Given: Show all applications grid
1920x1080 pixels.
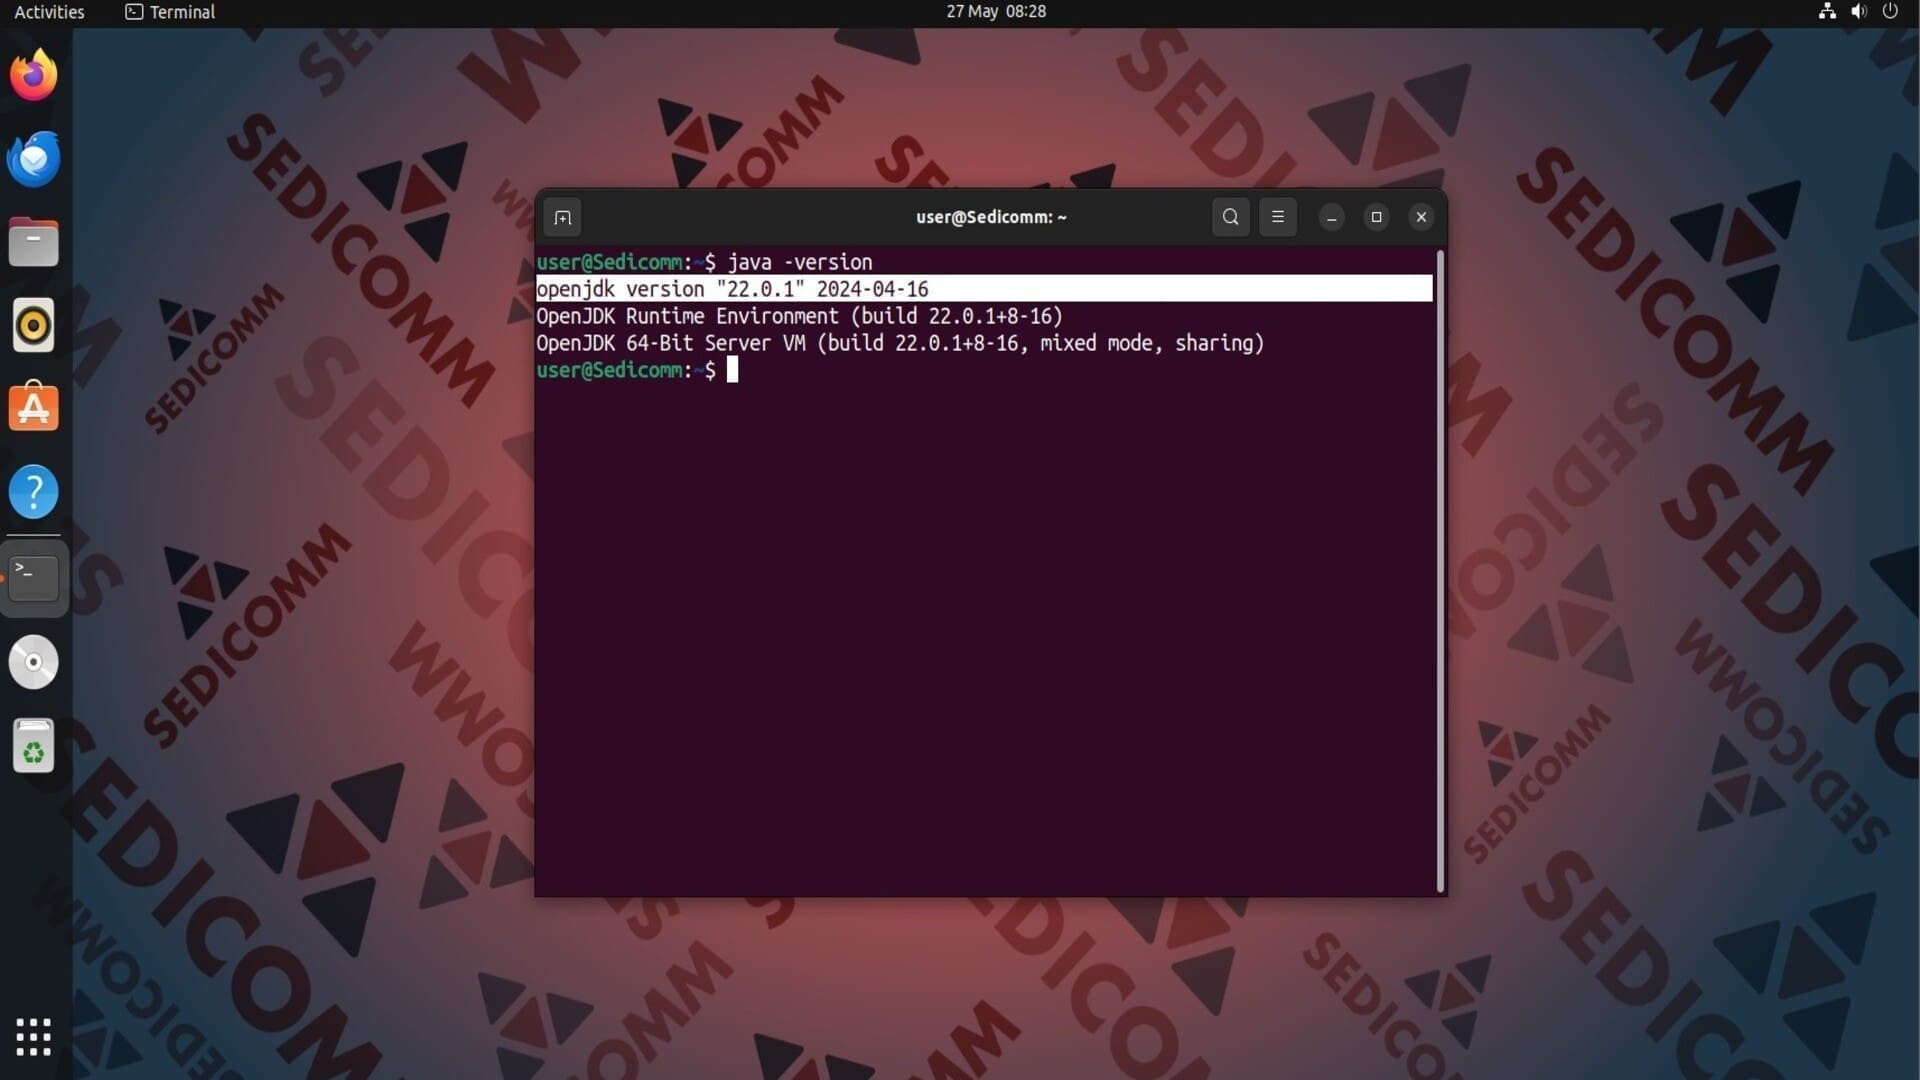Looking at the screenshot, I should [x=34, y=1037].
